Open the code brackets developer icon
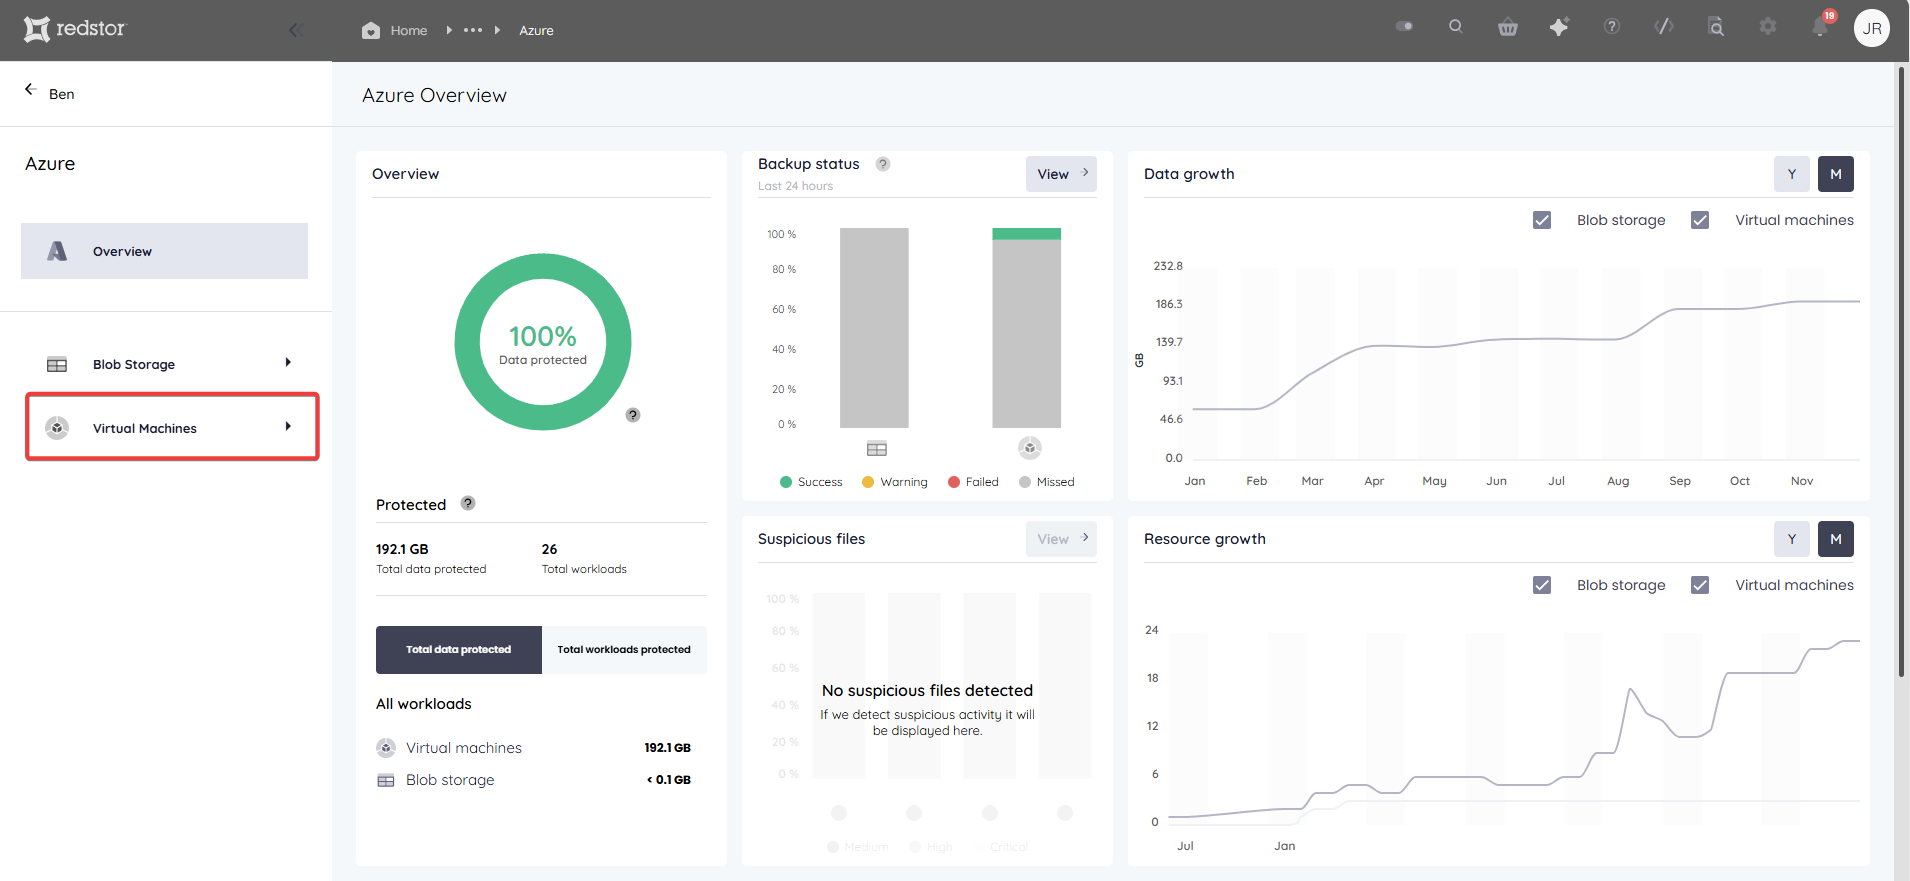Screen dimensions: 1910x881 coord(1664,27)
